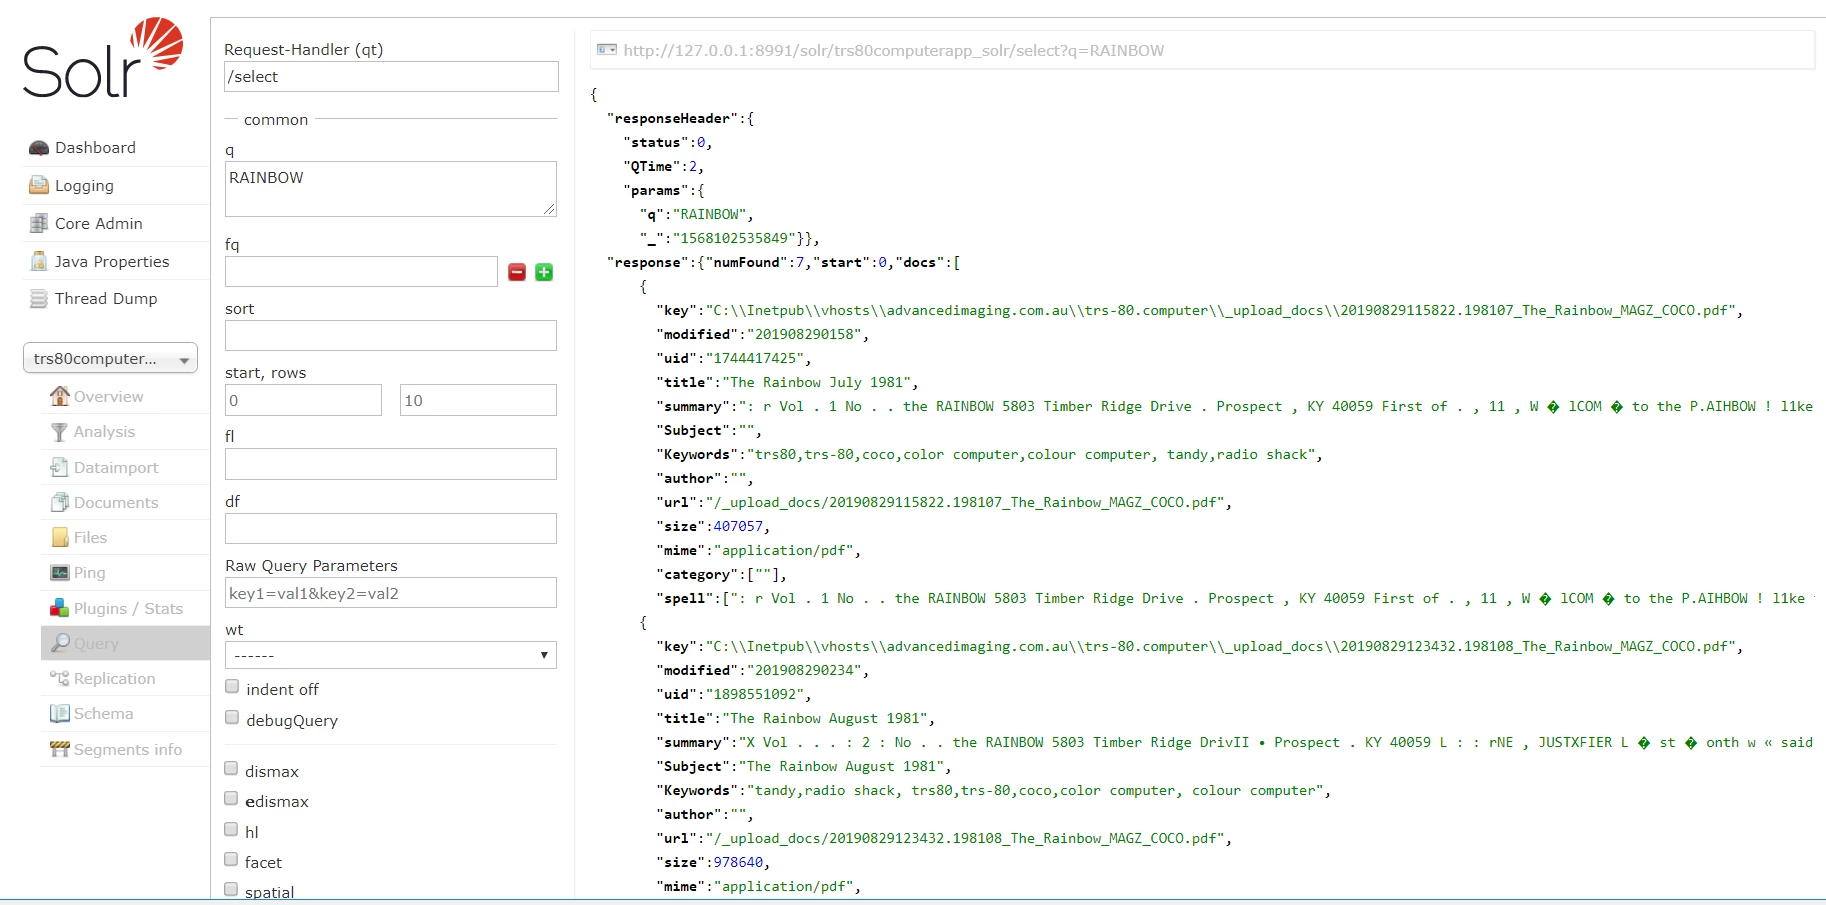Screen dimensions: 1826x905
Task: Click the Files folder icon
Action: coord(60,537)
